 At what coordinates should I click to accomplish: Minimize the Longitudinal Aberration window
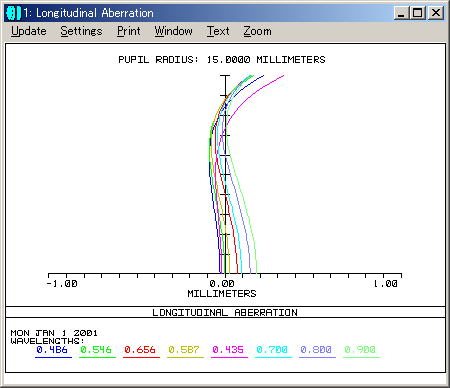click(x=401, y=13)
